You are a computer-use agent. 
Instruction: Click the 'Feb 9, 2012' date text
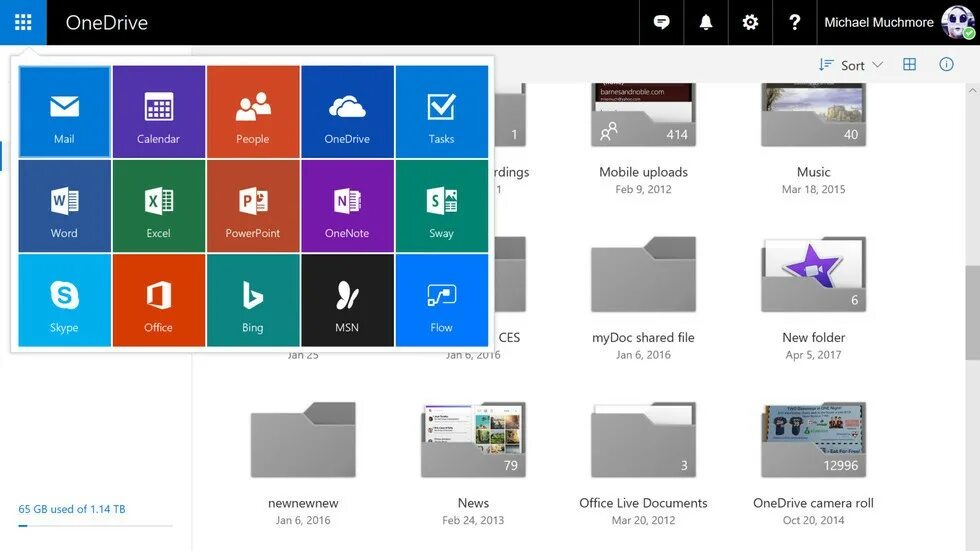(x=643, y=189)
